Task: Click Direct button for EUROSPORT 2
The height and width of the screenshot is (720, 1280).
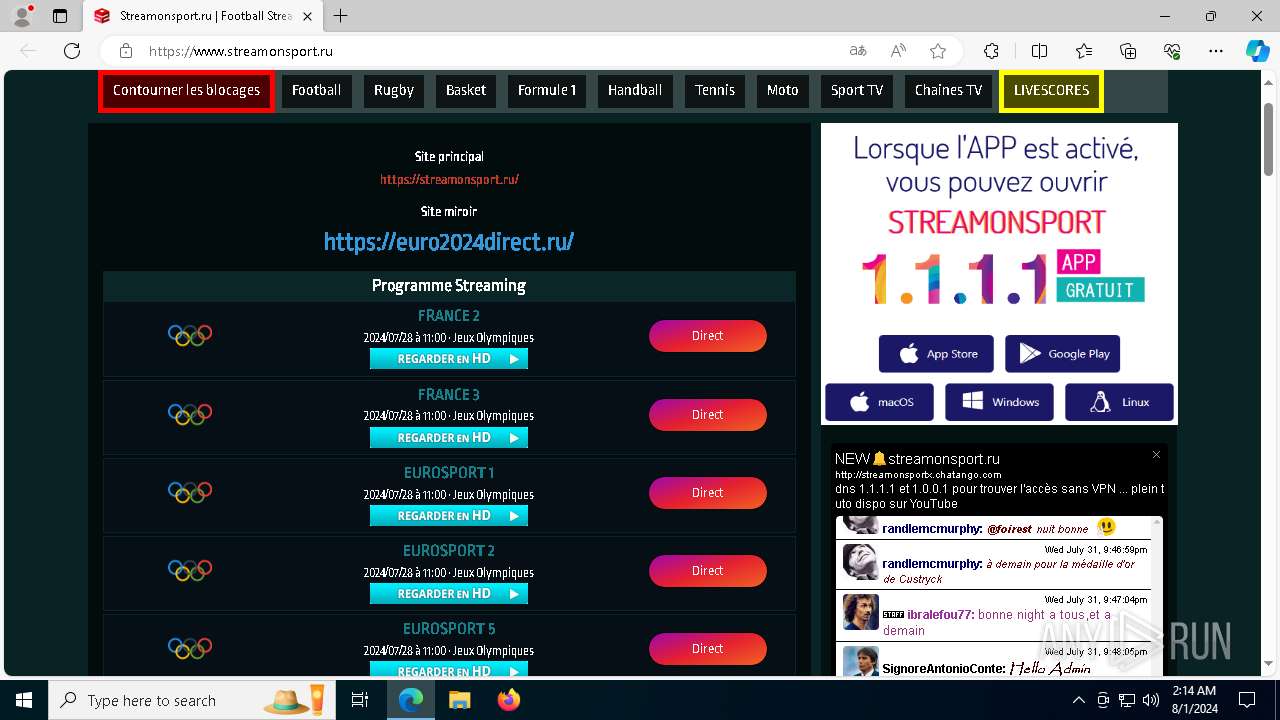Action: coord(708,571)
